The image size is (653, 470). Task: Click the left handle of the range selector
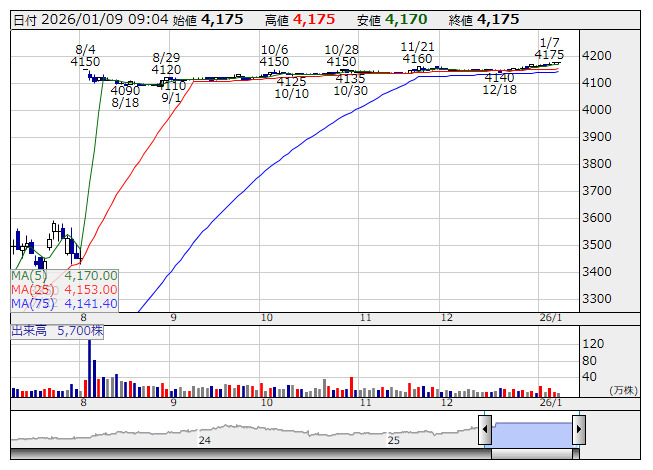click(x=485, y=431)
